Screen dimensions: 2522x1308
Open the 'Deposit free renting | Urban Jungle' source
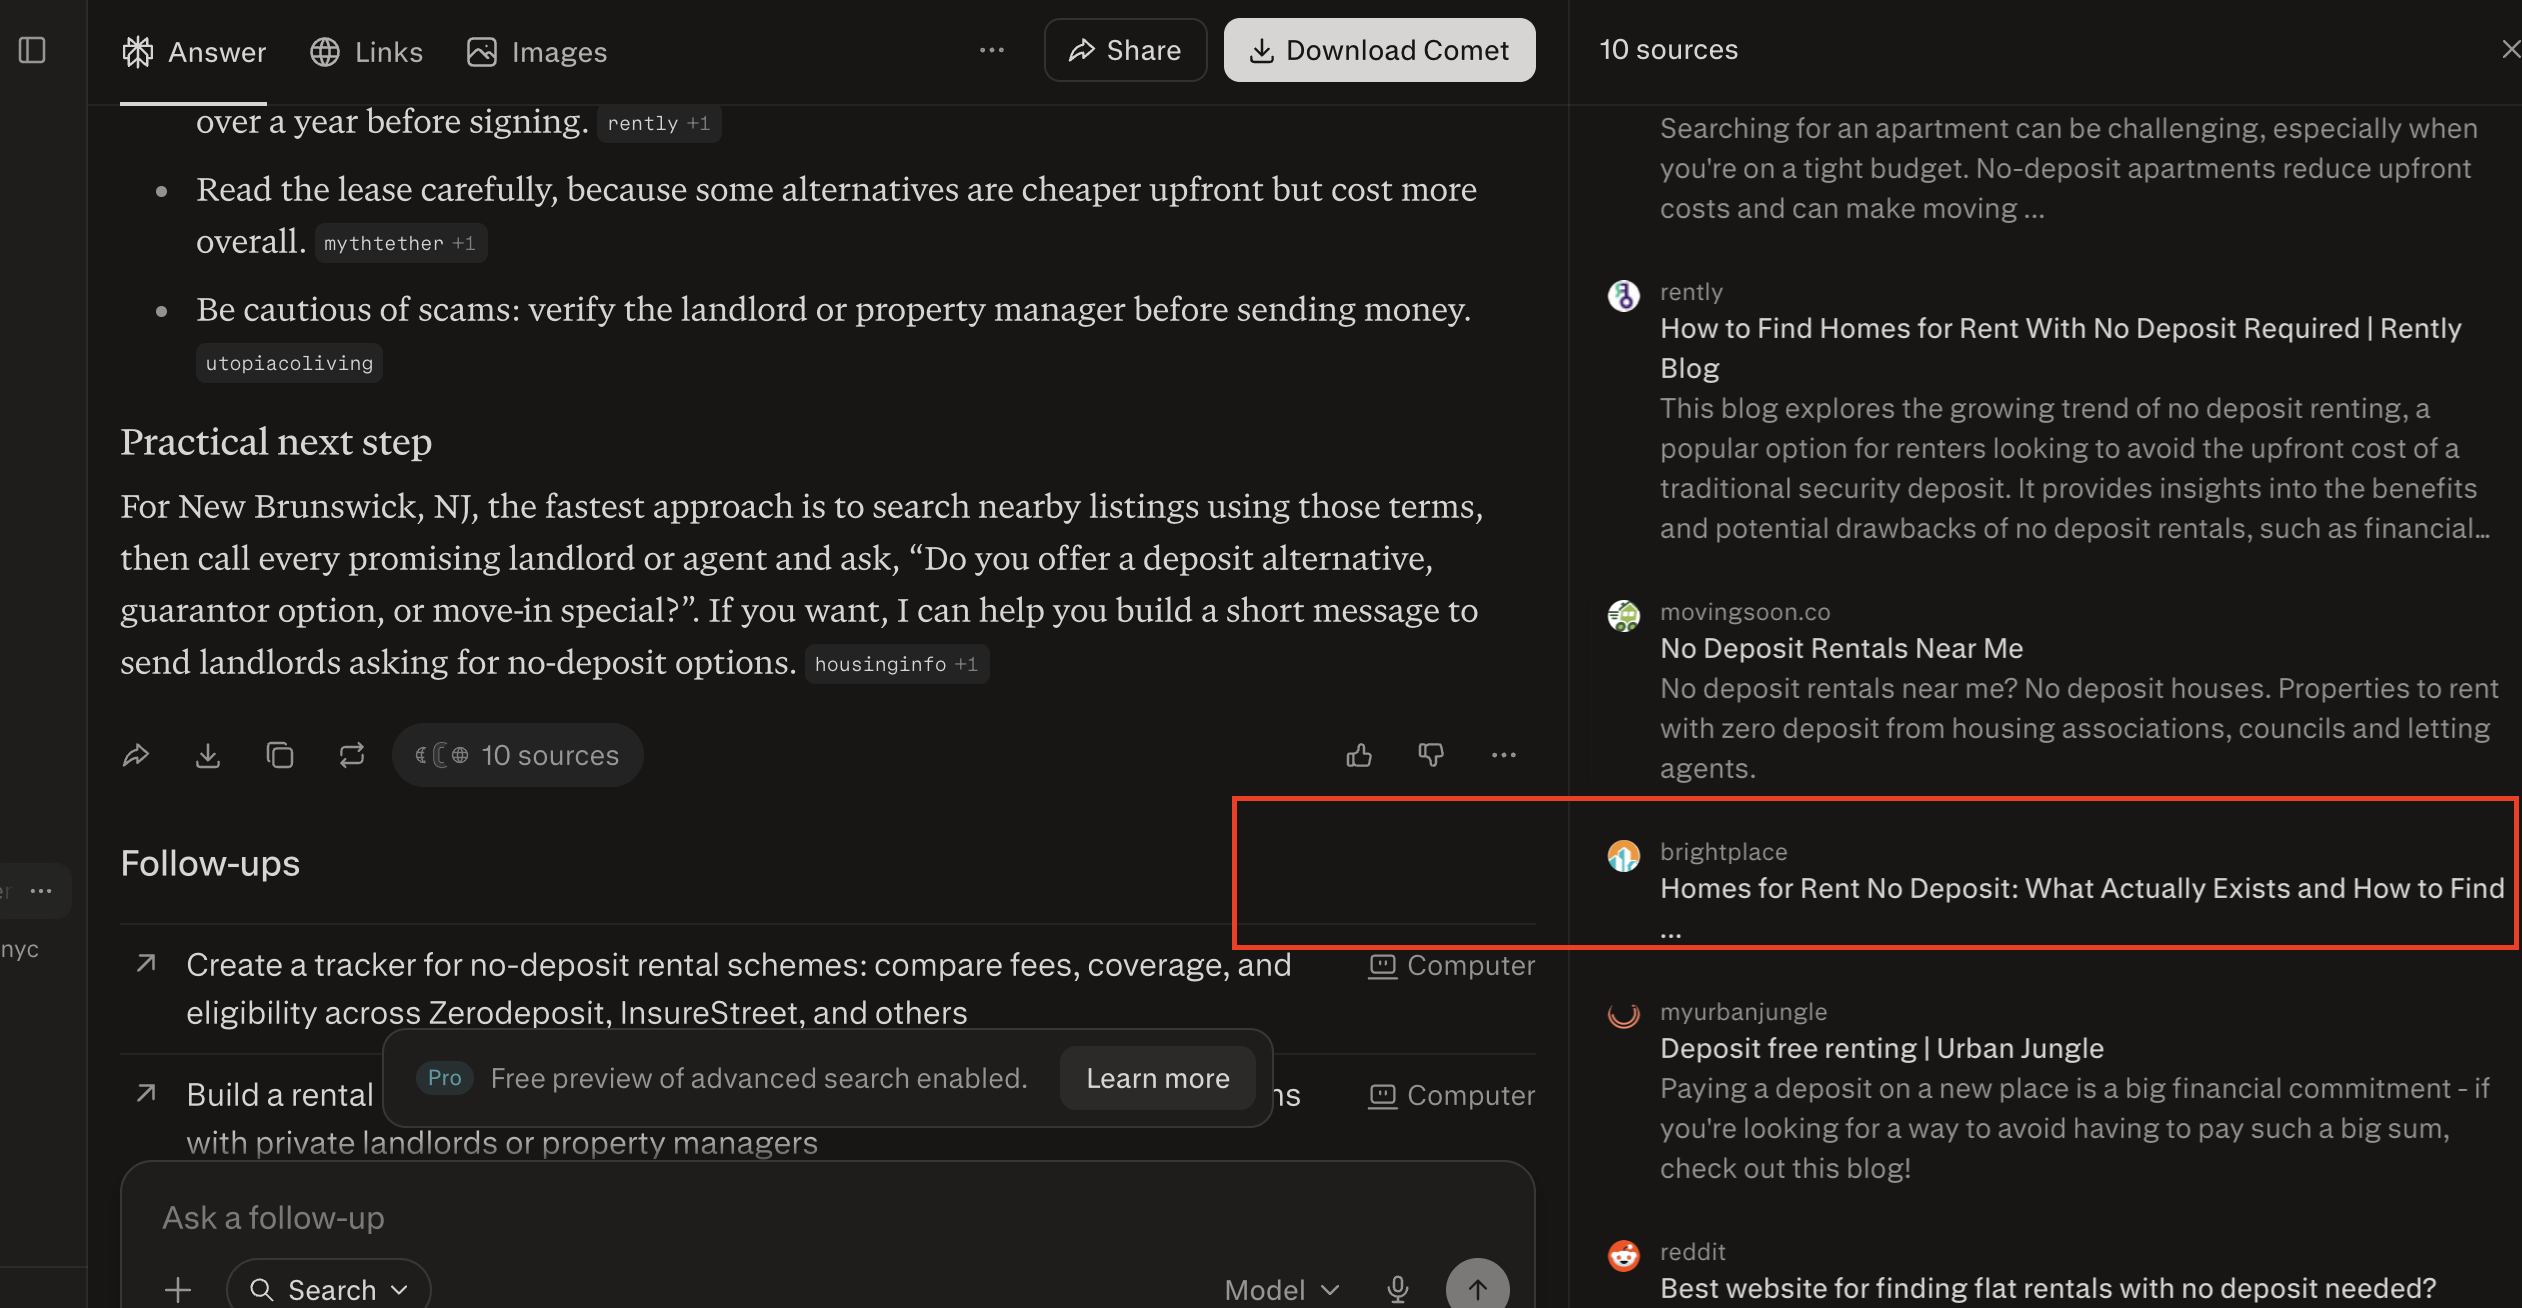point(1882,1048)
